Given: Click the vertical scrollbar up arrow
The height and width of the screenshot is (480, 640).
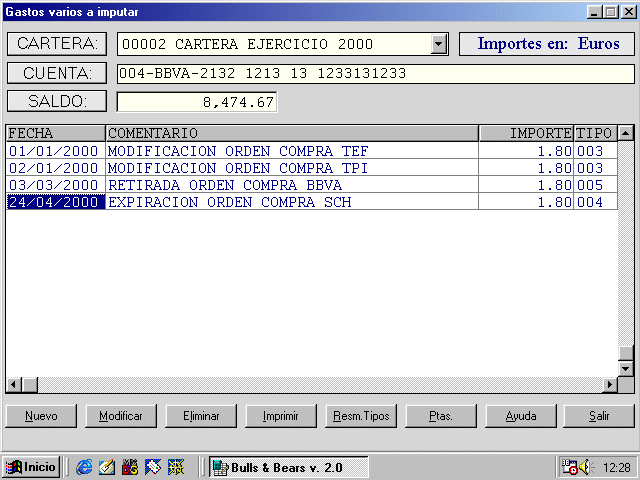Looking at the screenshot, I should click(x=626, y=133).
